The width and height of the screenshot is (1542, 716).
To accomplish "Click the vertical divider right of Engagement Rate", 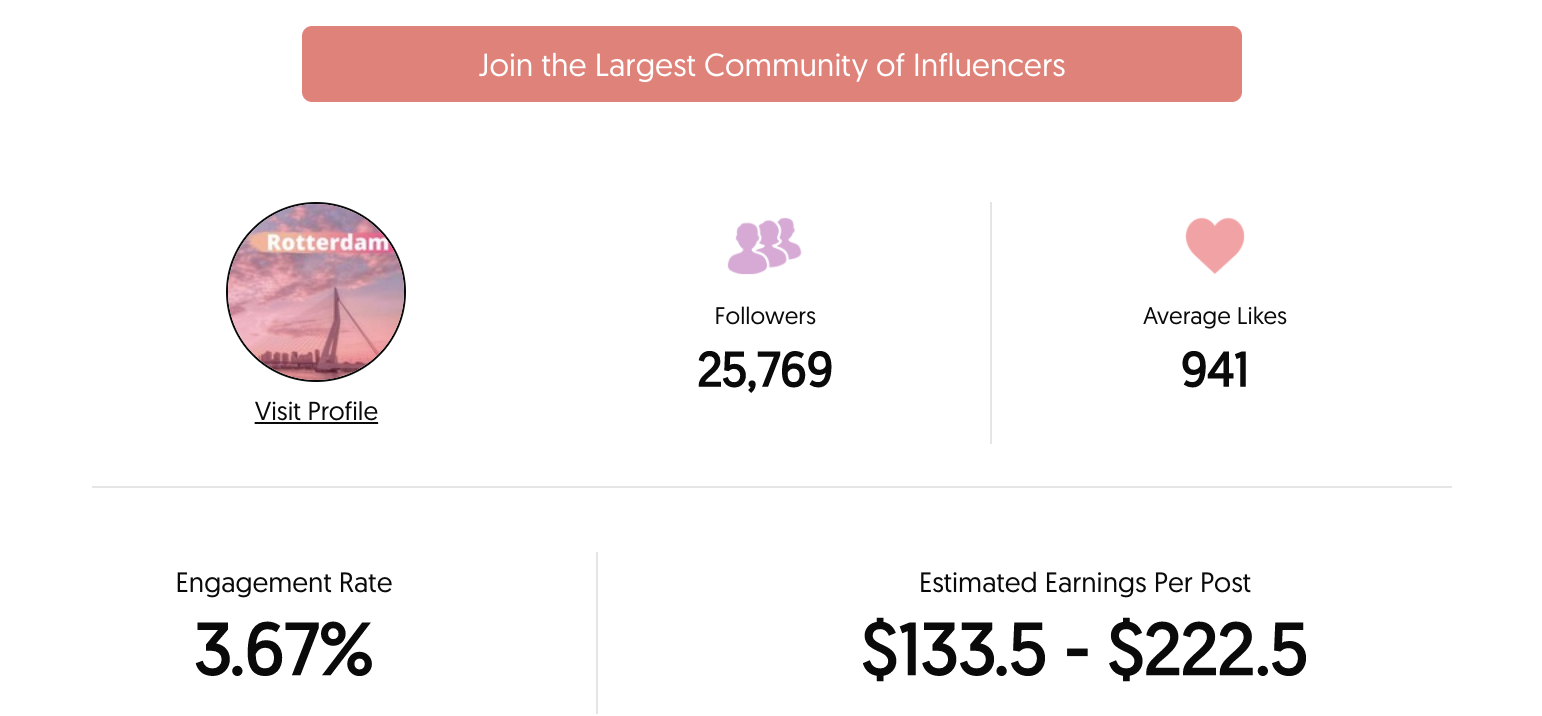I will tap(597, 632).
